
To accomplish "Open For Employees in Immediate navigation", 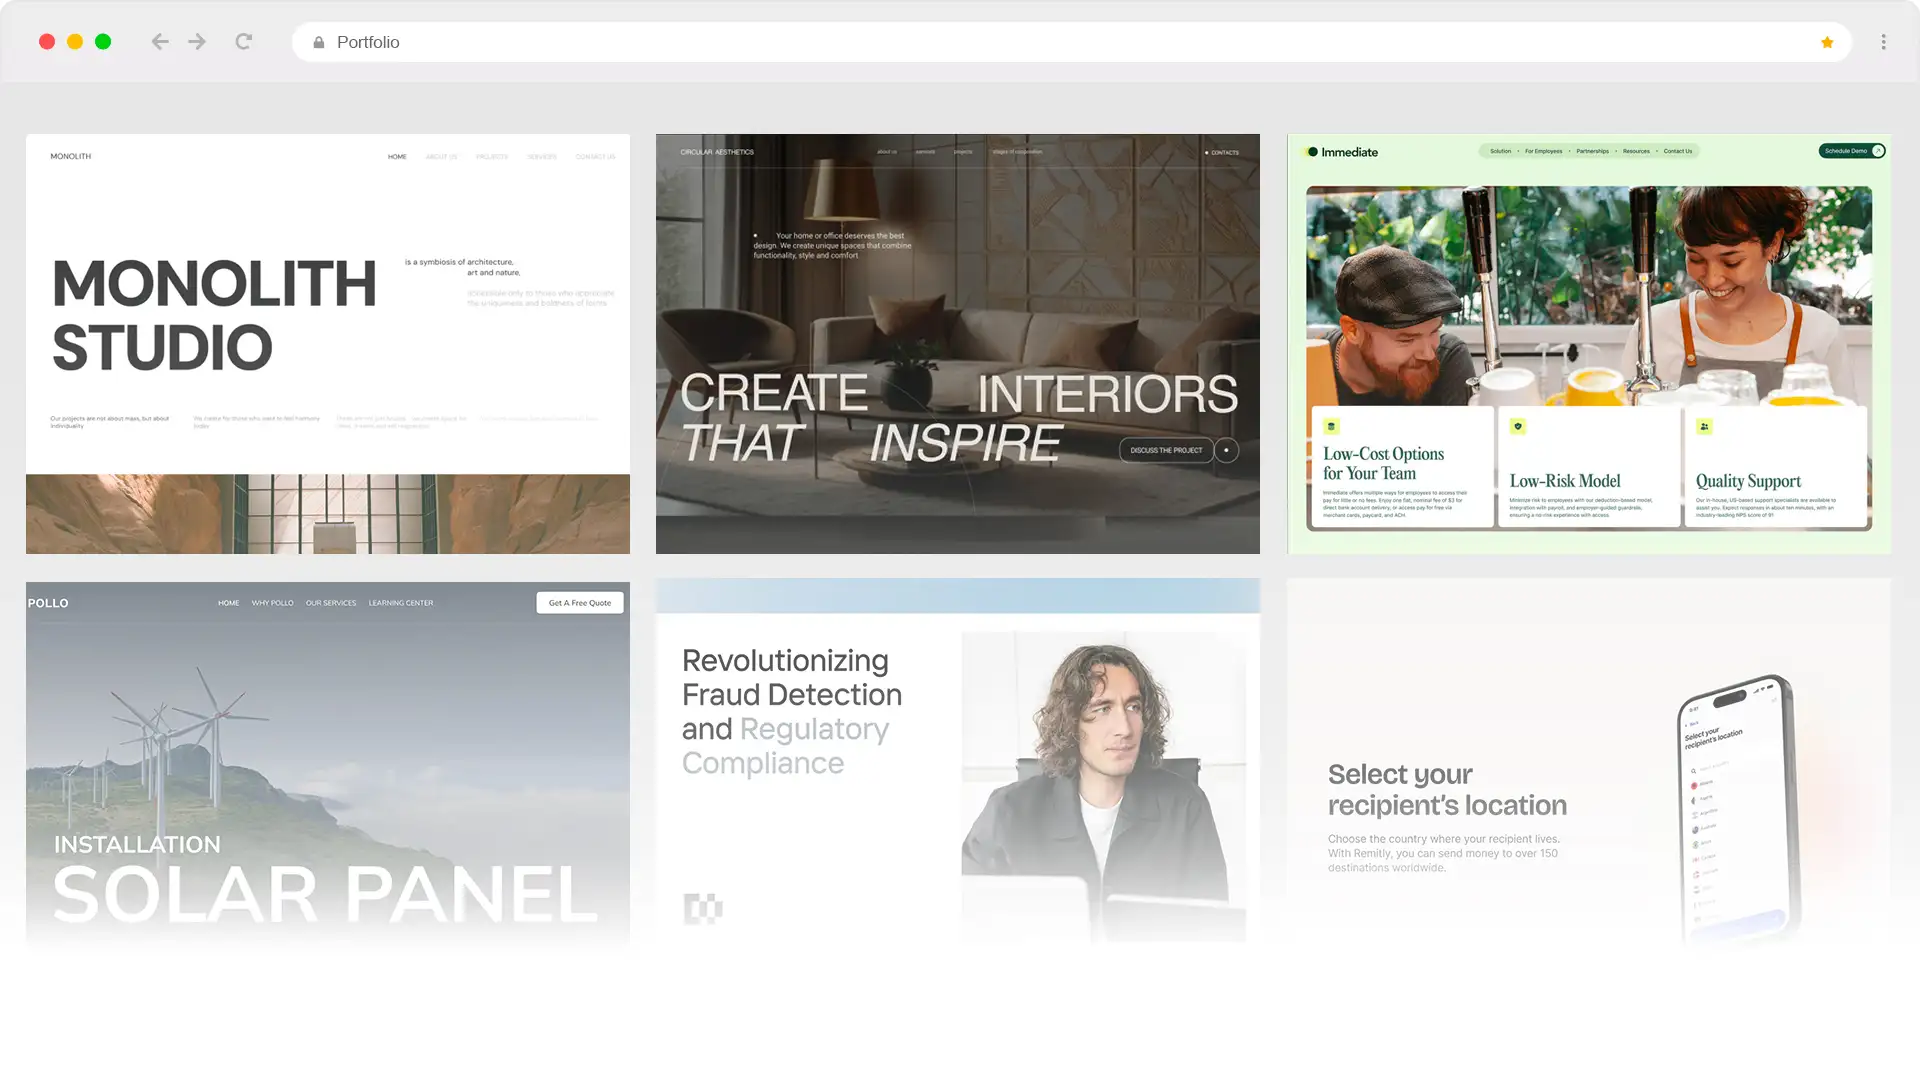I will [x=1543, y=151].
